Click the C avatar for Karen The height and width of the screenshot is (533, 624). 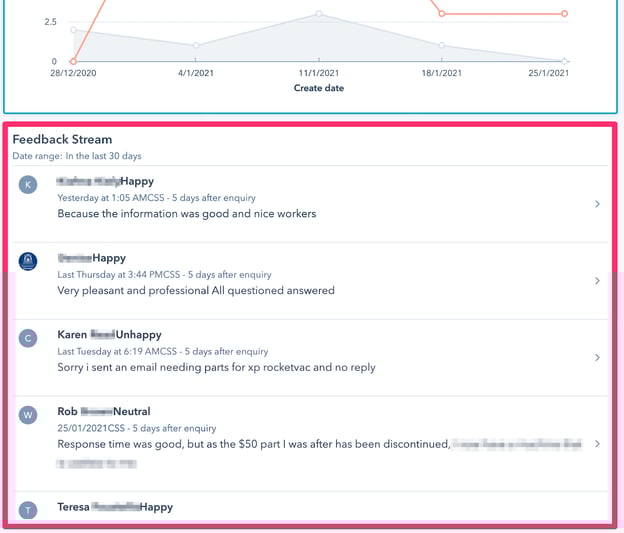point(28,338)
